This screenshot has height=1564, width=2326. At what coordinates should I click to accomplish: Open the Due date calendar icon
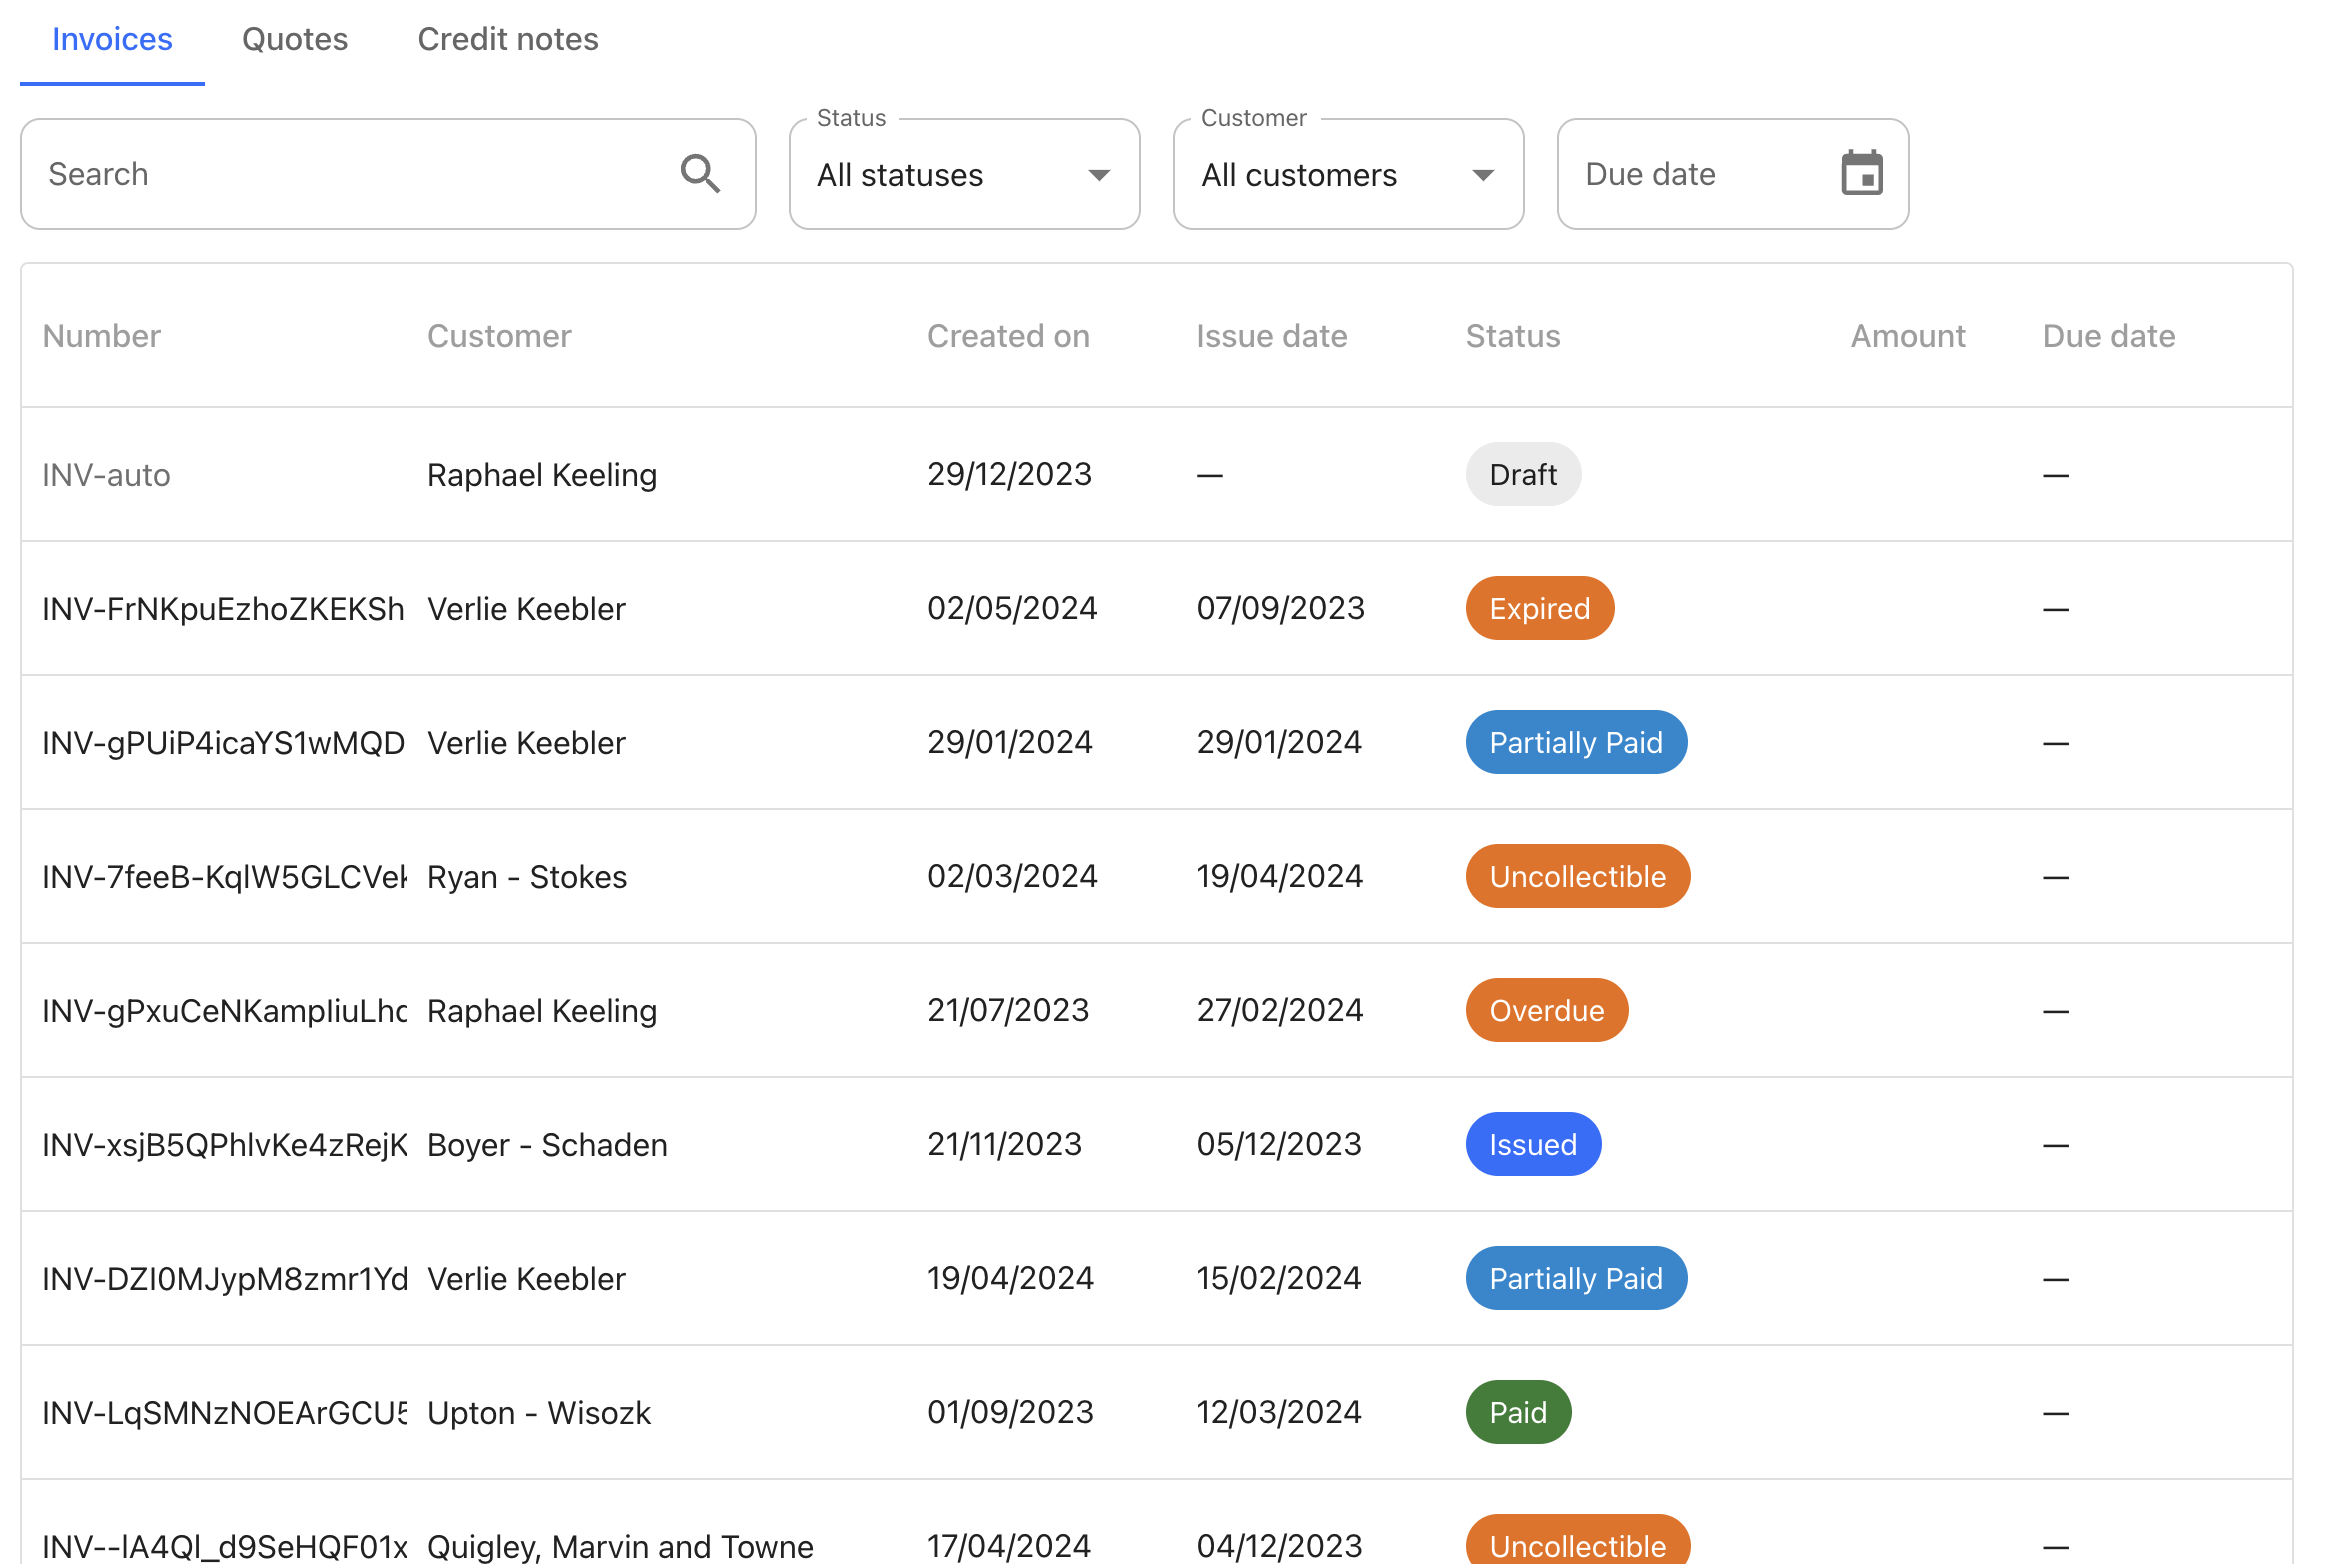click(1861, 174)
